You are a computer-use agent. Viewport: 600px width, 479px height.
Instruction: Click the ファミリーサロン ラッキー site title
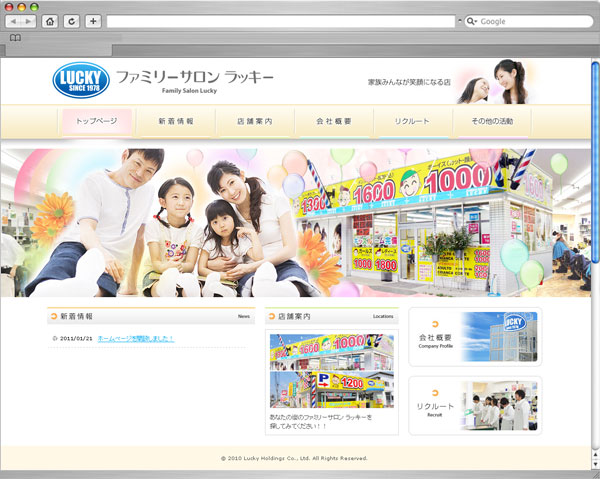point(195,77)
